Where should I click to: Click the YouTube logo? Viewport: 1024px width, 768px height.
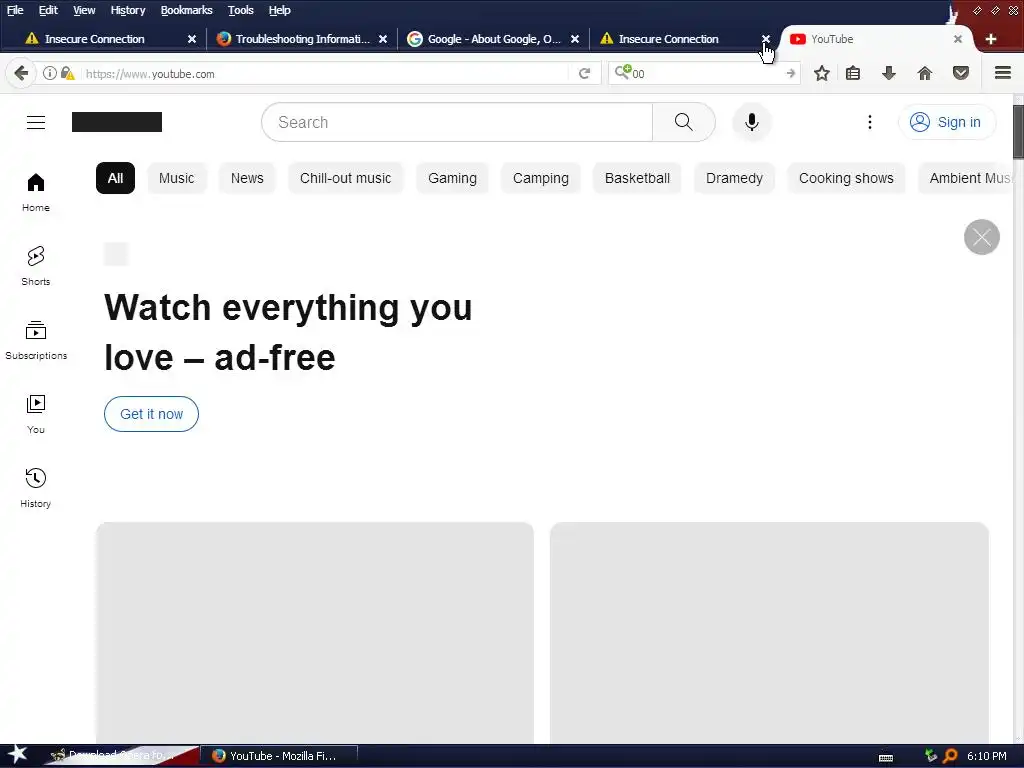pos(117,122)
